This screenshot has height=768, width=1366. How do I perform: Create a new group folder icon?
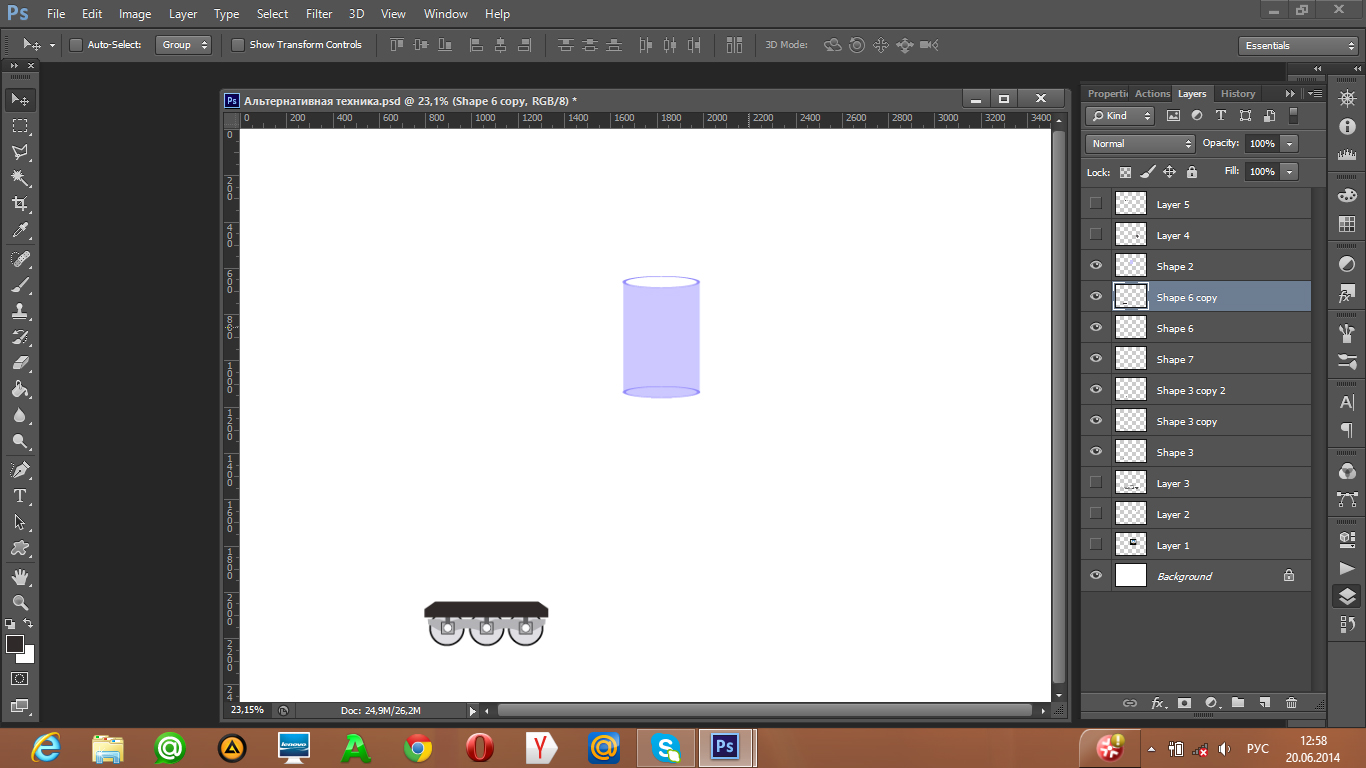(x=1237, y=703)
